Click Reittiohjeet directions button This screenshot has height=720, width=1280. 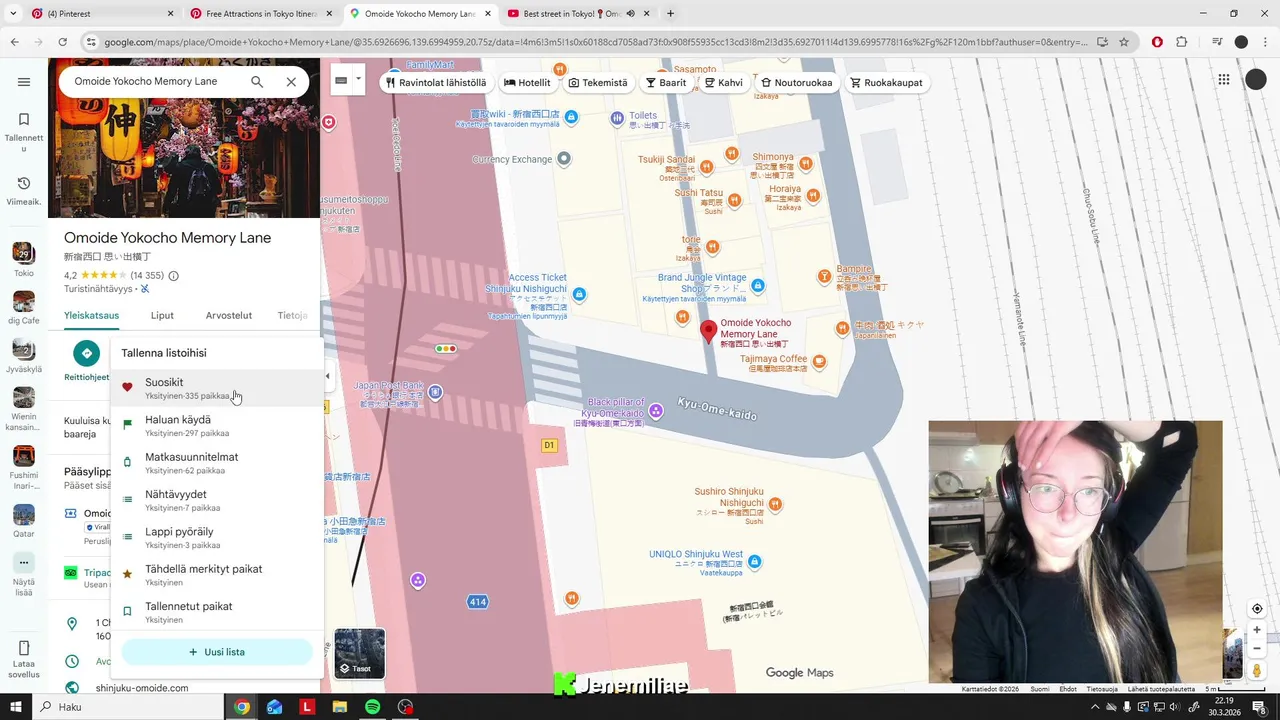point(87,353)
